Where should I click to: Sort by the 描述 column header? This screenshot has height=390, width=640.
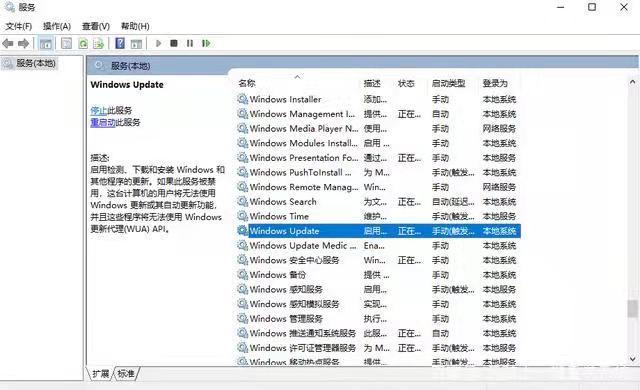pos(372,83)
